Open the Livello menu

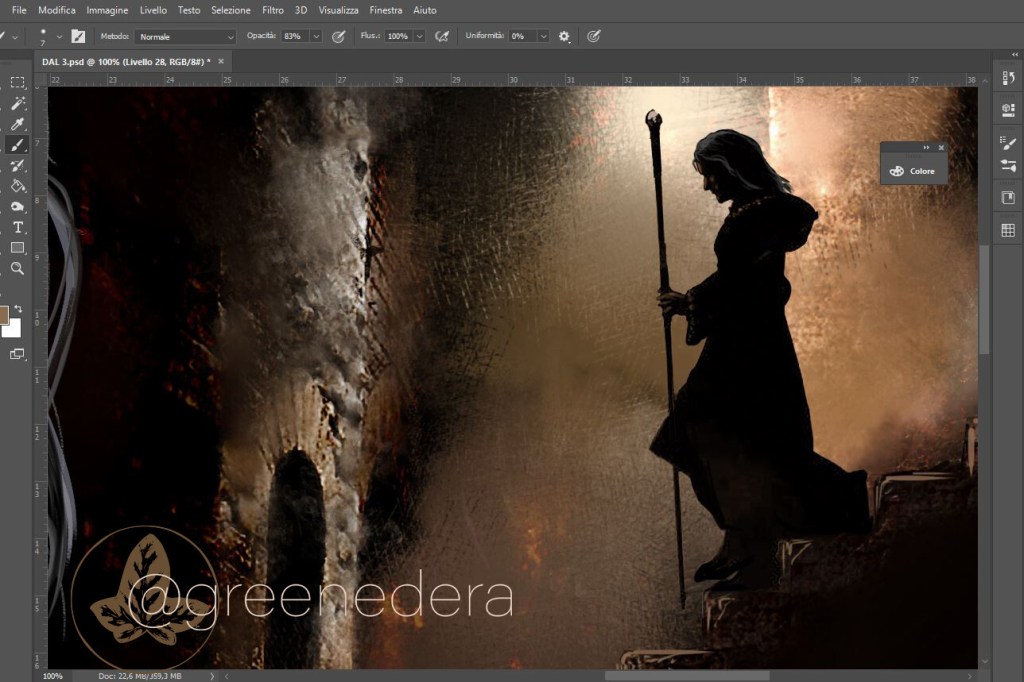pyautogui.click(x=153, y=10)
